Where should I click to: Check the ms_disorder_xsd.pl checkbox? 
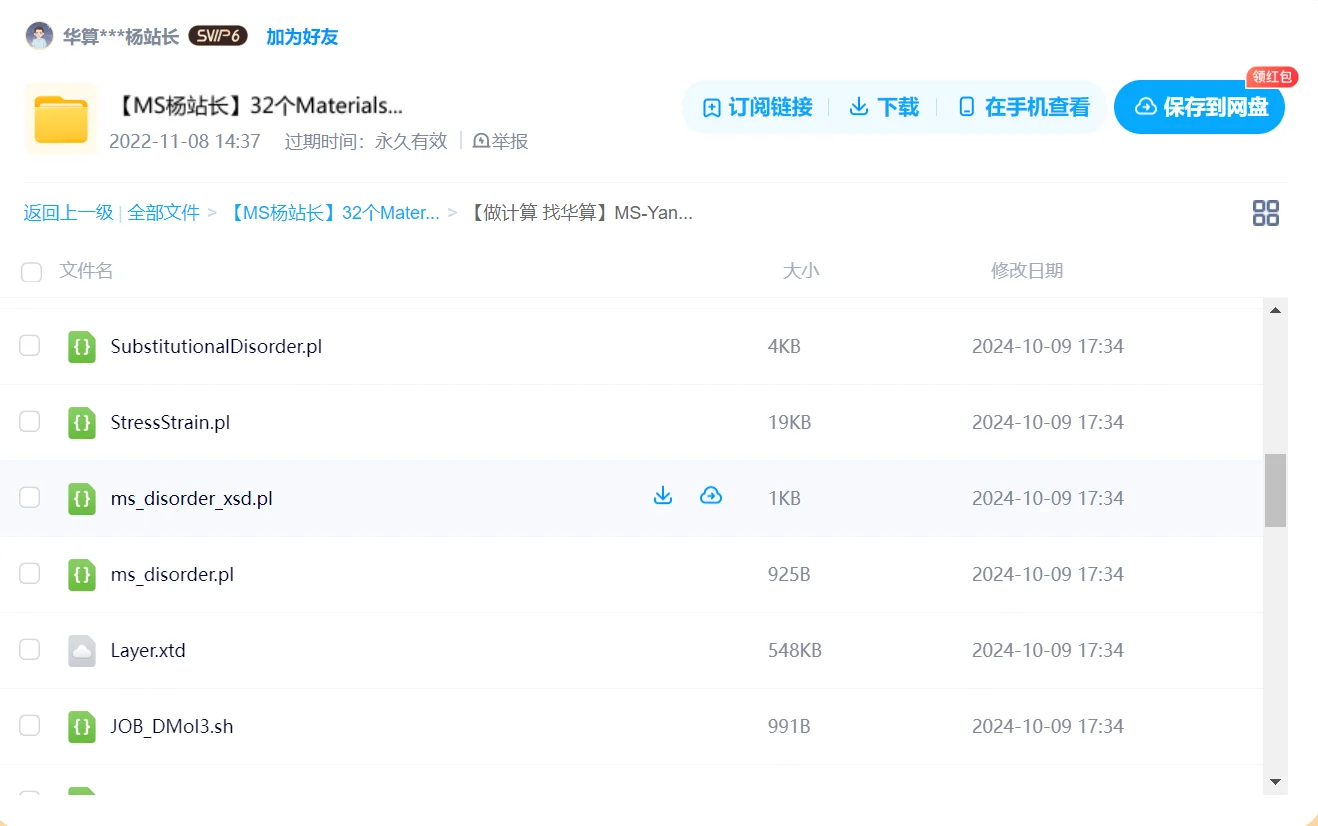click(x=30, y=498)
